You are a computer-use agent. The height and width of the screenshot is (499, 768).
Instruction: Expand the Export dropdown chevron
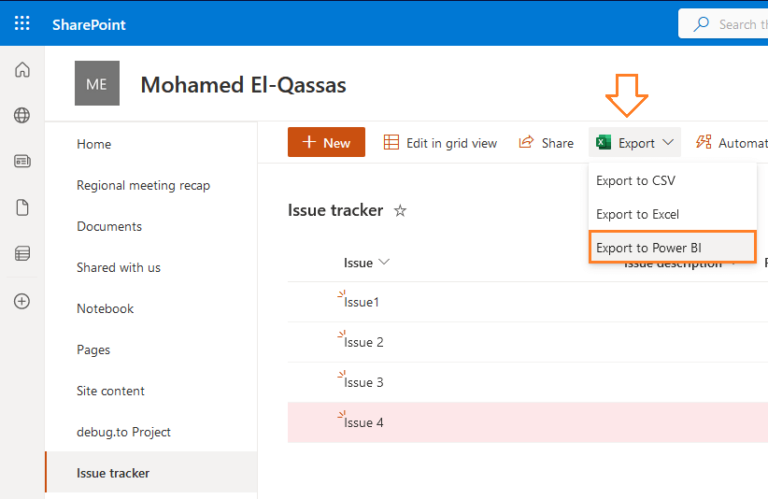pyautogui.click(x=668, y=143)
